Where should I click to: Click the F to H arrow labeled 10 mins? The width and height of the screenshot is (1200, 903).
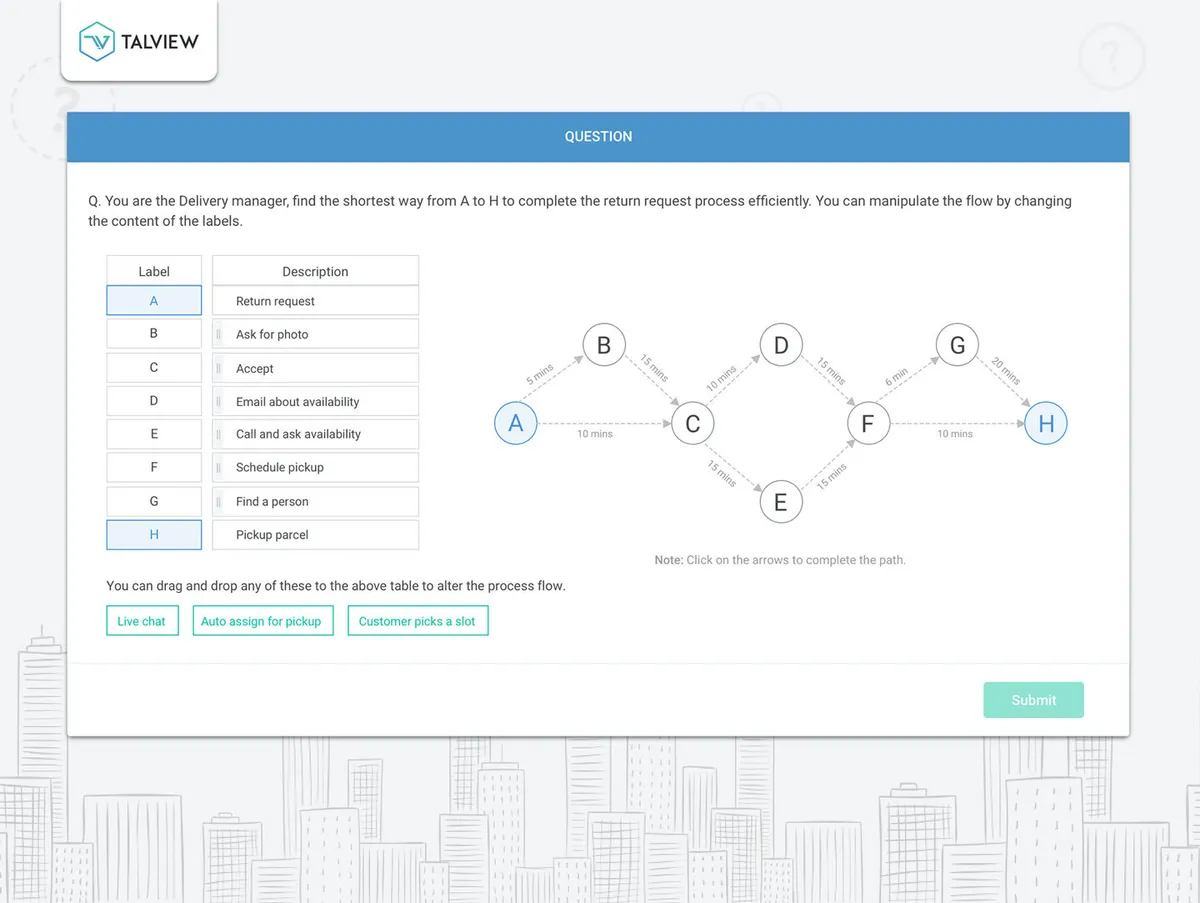pos(957,424)
